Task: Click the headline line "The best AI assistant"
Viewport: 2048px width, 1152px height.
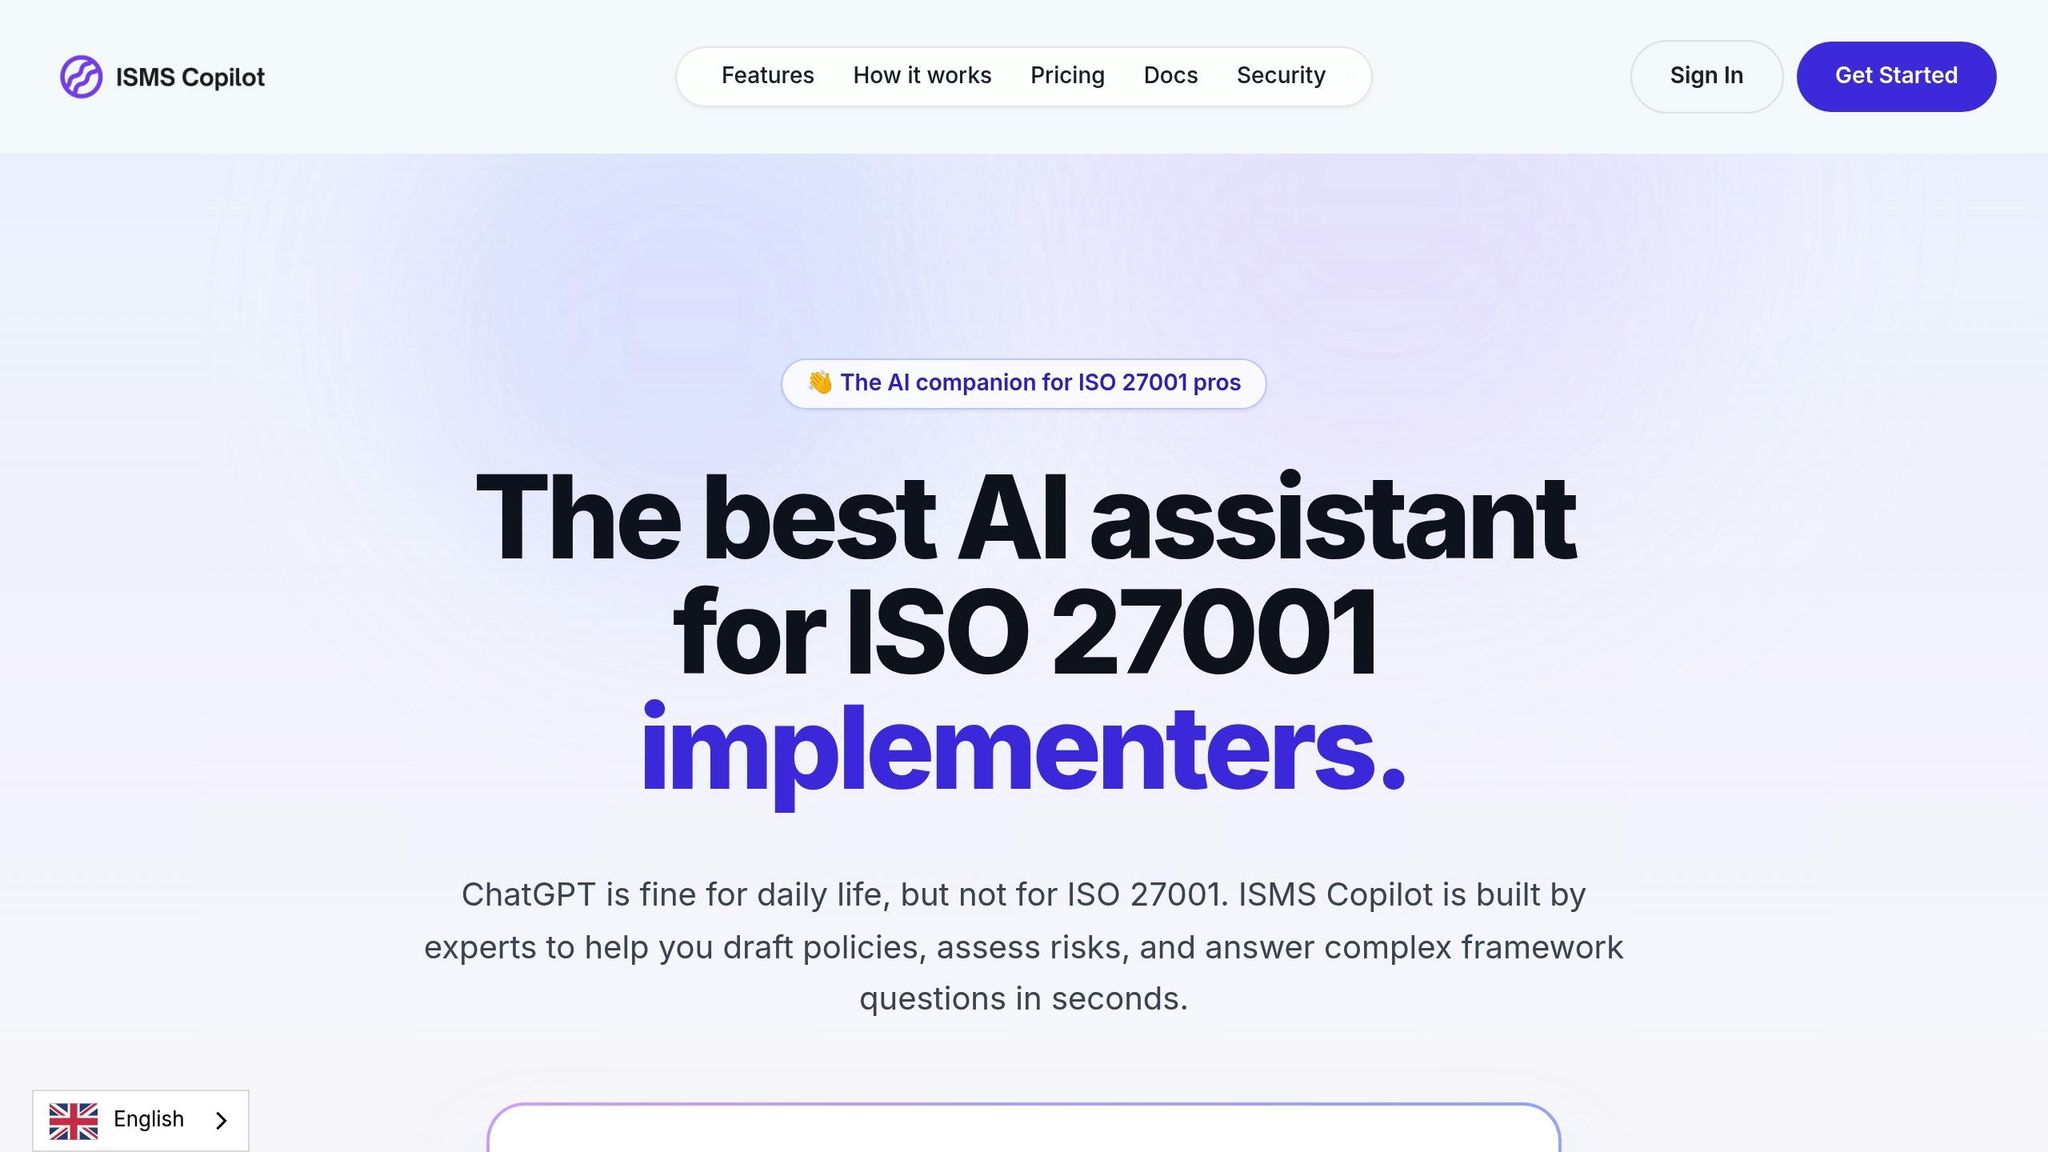Action: (x=1024, y=518)
